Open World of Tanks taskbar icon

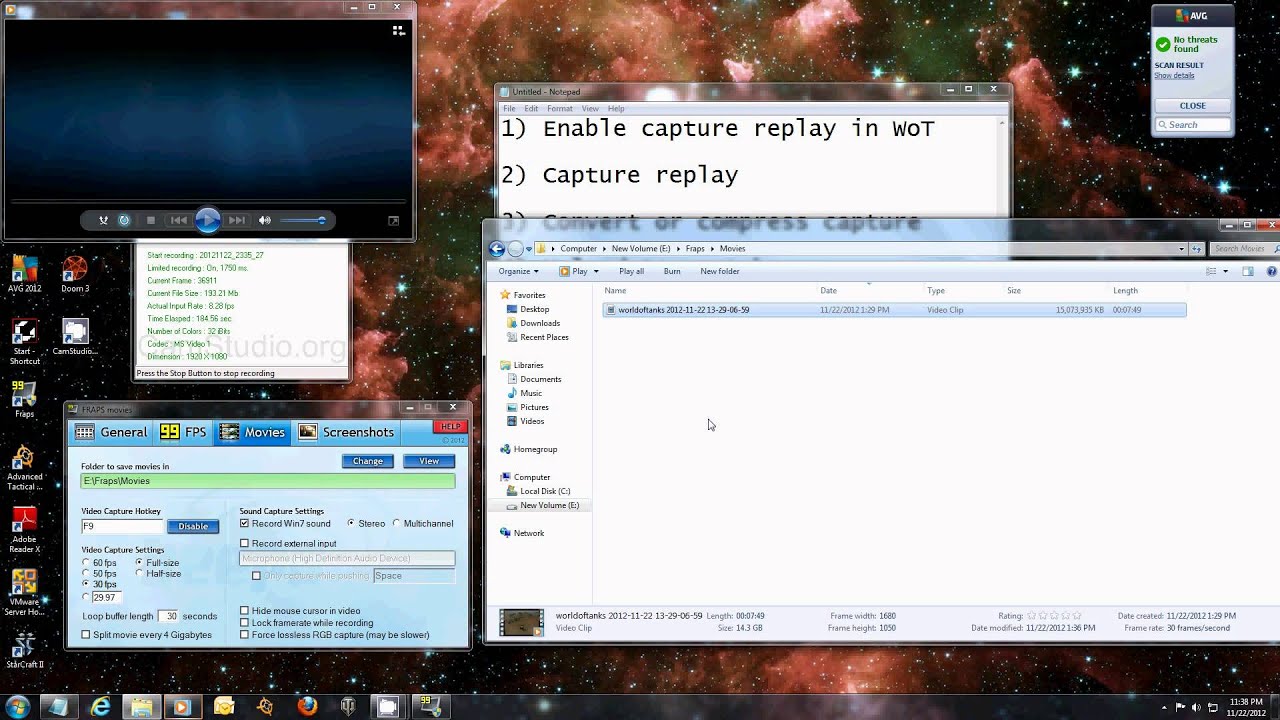click(348, 706)
